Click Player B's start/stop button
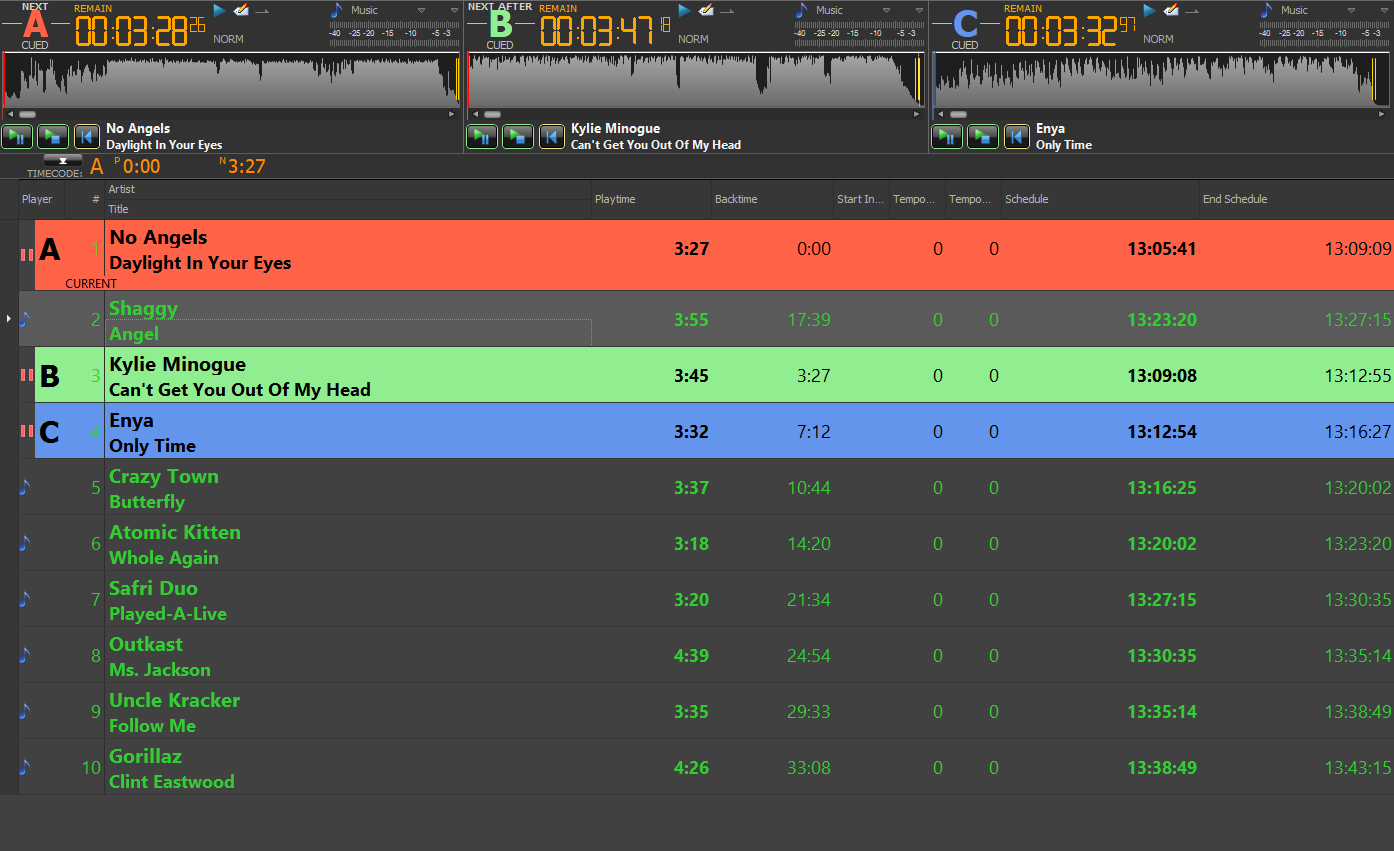The height and width of the screenshot is (851, 1394). click(x=518, y=137)
